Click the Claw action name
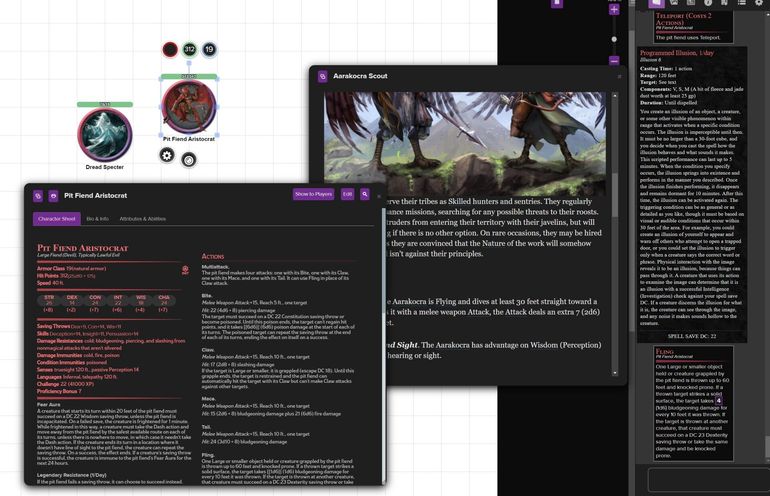The width and height of the screenshot is (770, 496). click(208, 350)
